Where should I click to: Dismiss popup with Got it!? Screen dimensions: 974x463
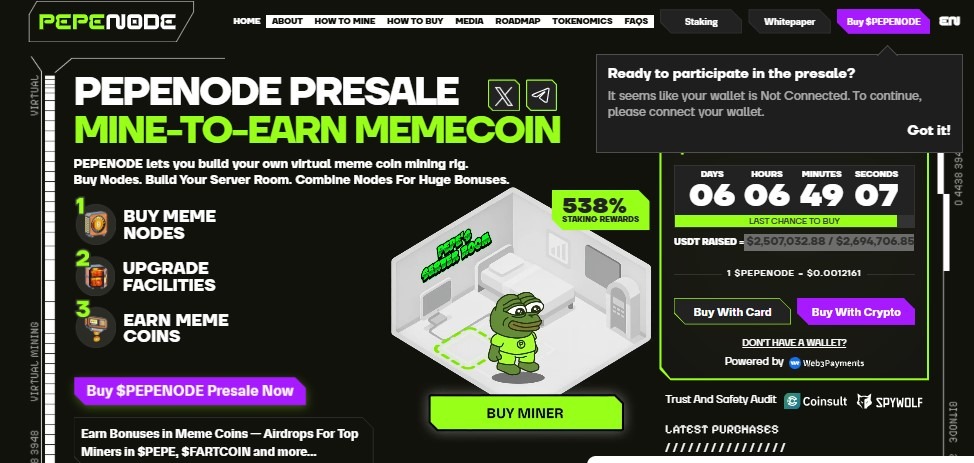point(929,130)
